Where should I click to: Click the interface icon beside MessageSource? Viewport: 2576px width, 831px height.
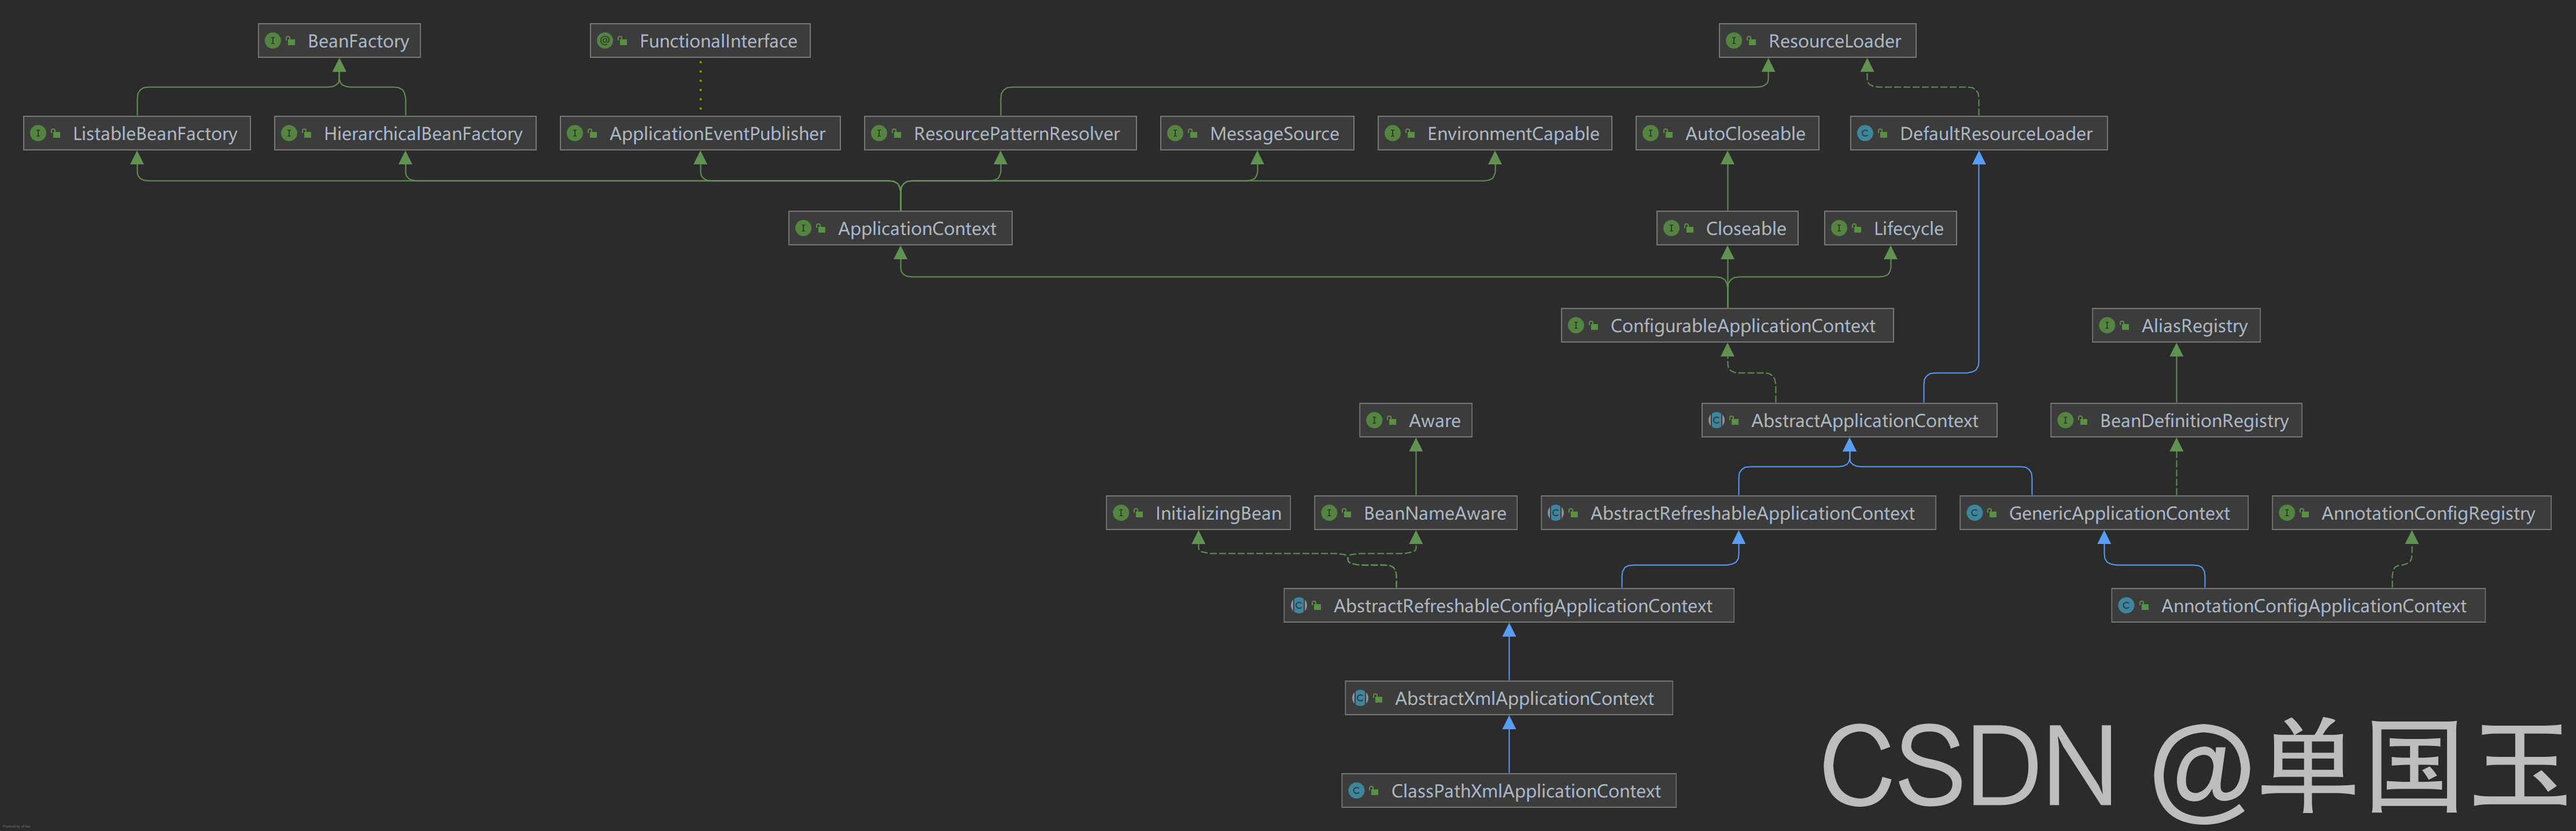pos(1174,133)
